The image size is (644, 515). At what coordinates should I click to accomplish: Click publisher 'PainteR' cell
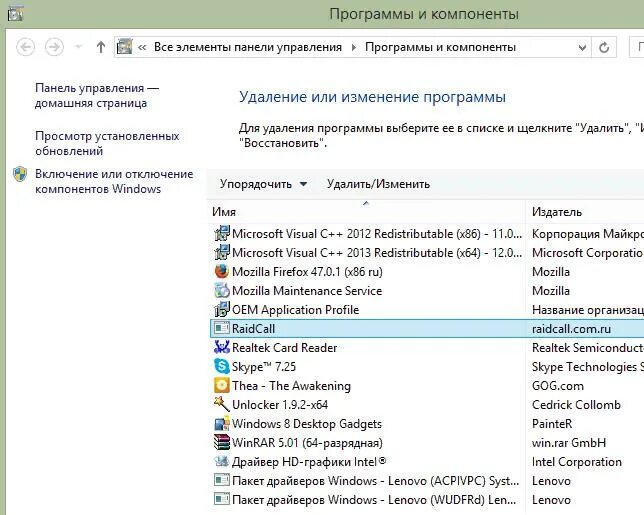[x=552, y=423]
